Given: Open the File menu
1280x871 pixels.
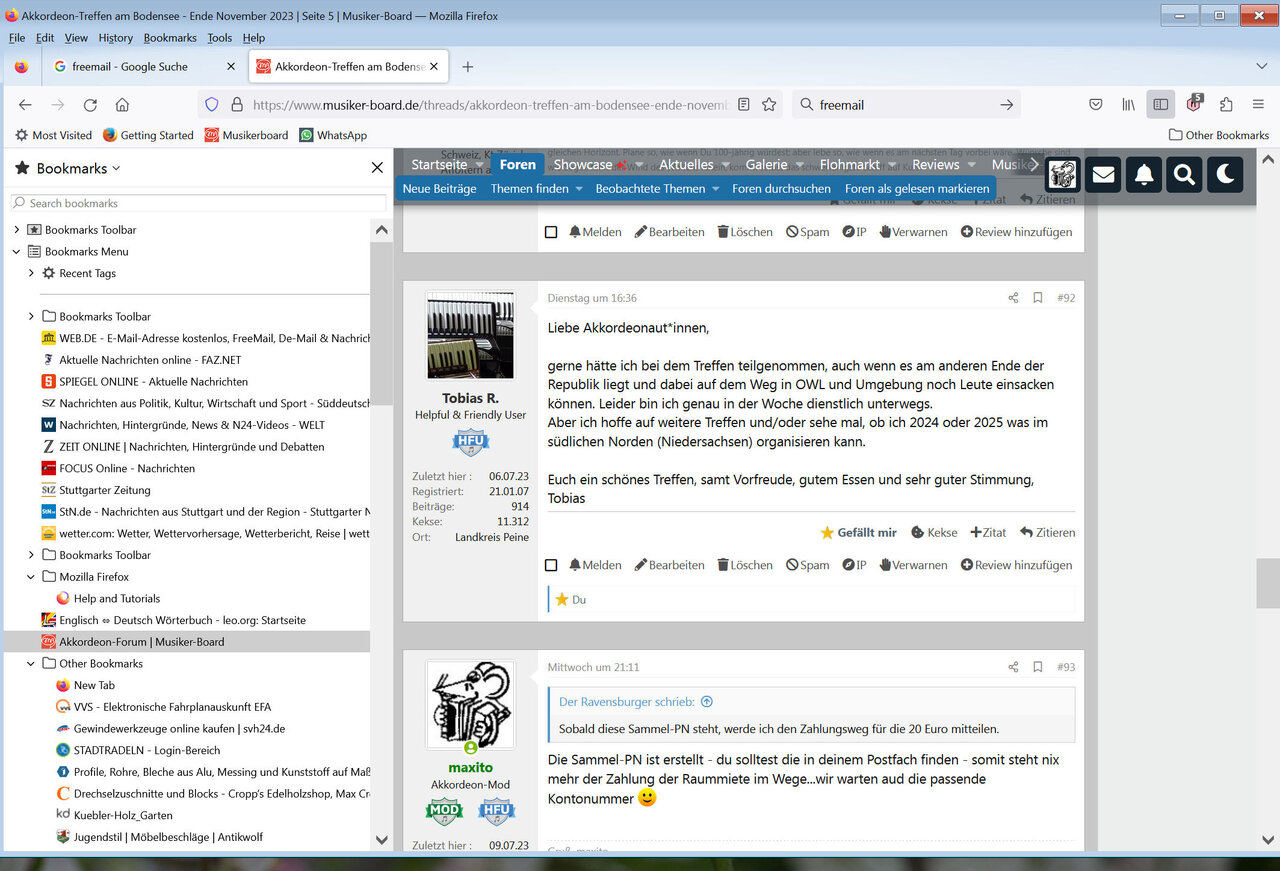Looking at the screenshot, I should pos(16,38).
